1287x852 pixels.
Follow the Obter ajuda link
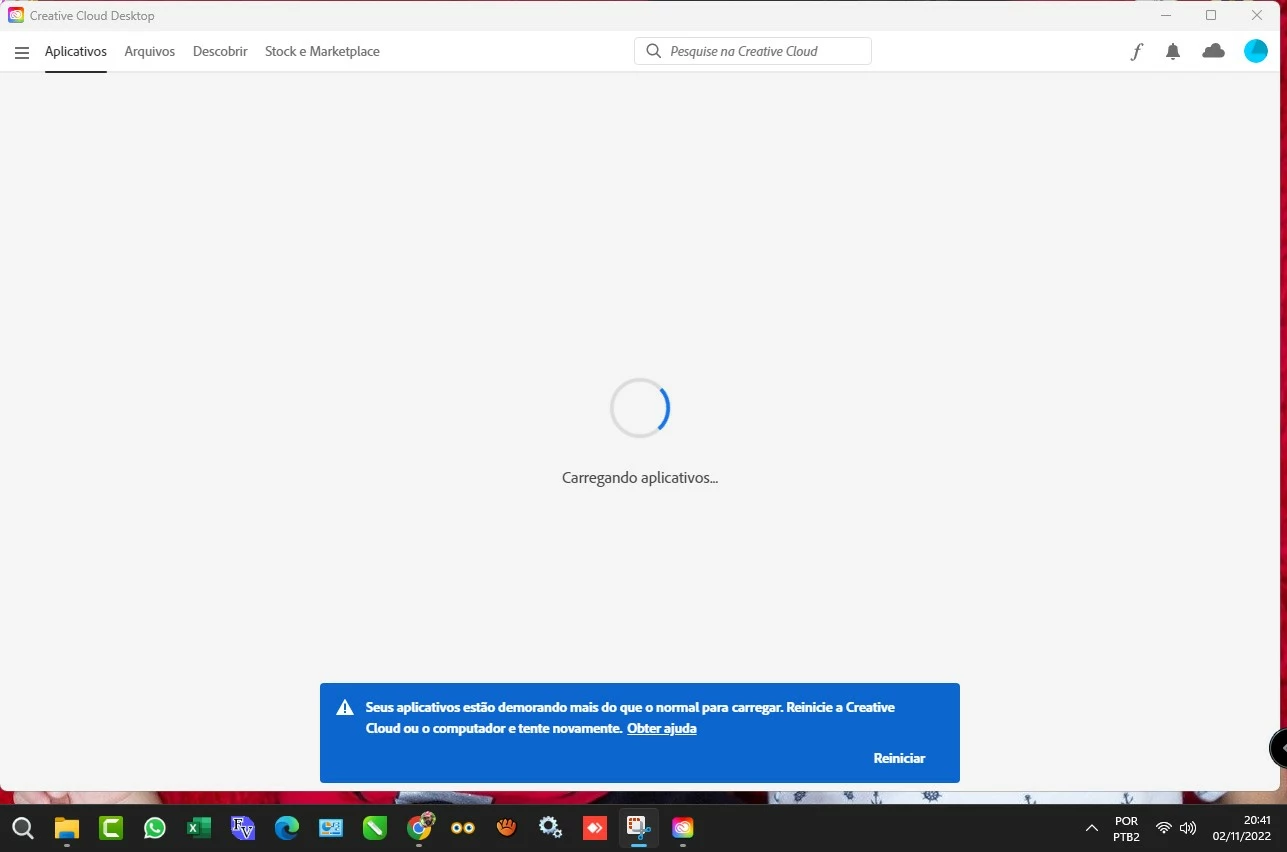[x=662, y=729]
